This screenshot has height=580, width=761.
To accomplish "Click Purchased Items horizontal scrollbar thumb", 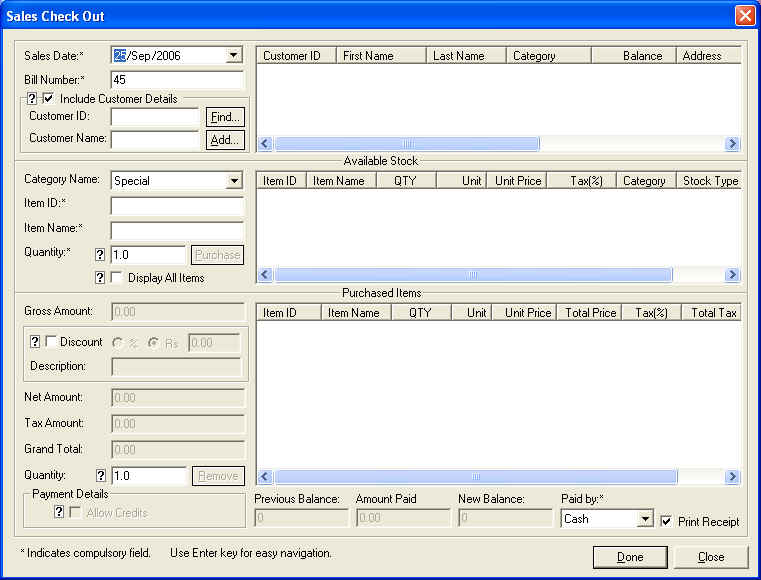I will [476, 477].
